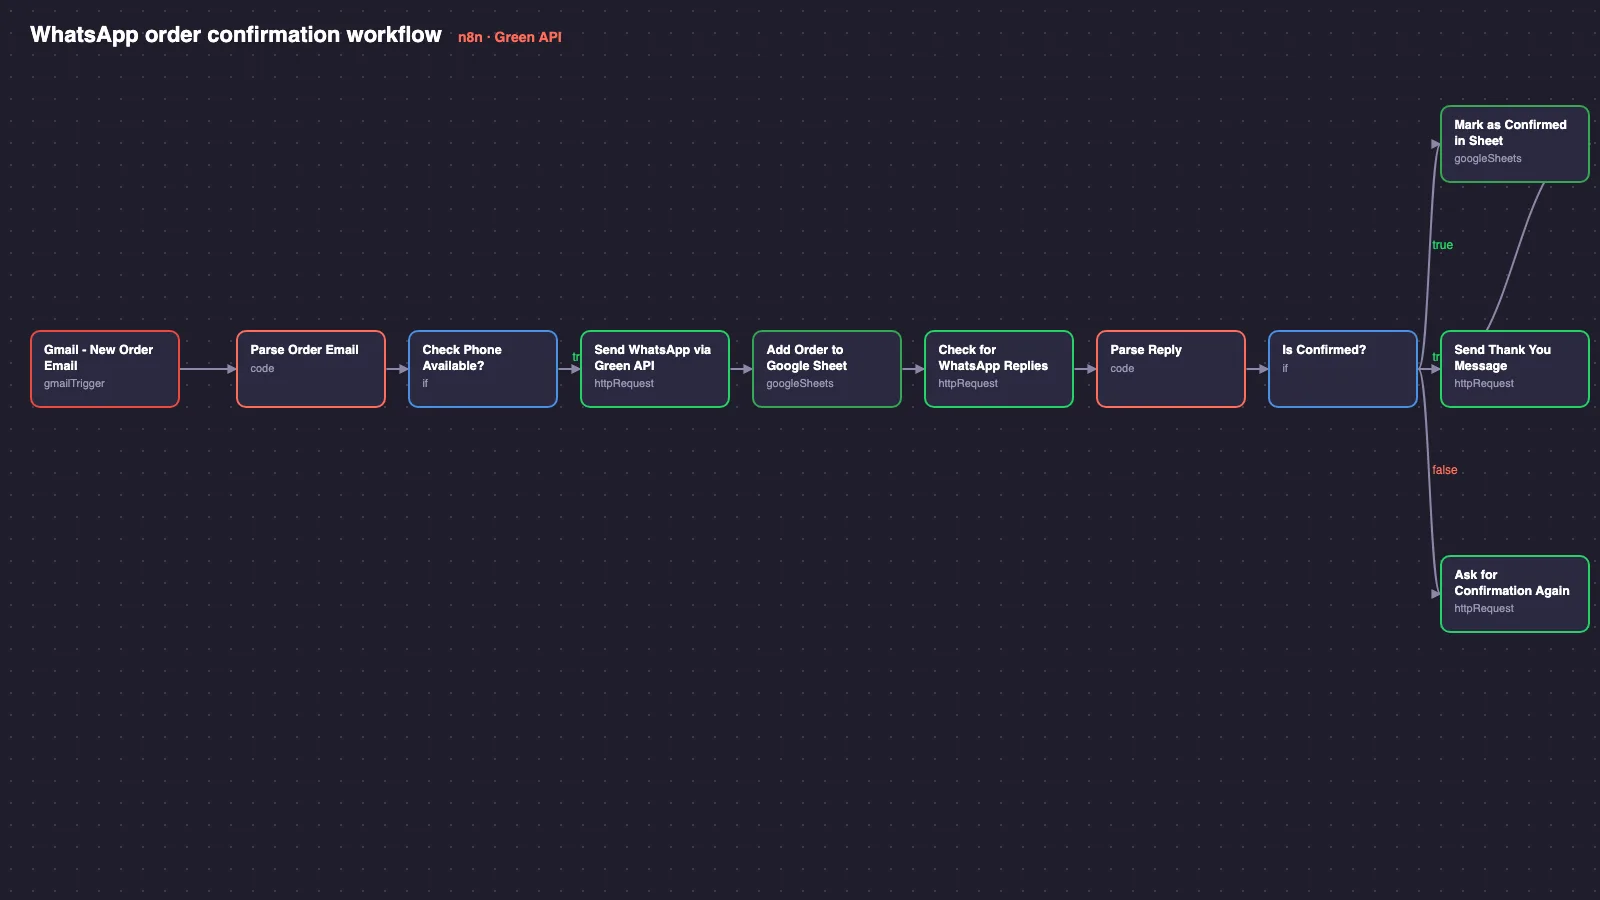Select the Send Thank You Message node

click(x=1515, y=369)
